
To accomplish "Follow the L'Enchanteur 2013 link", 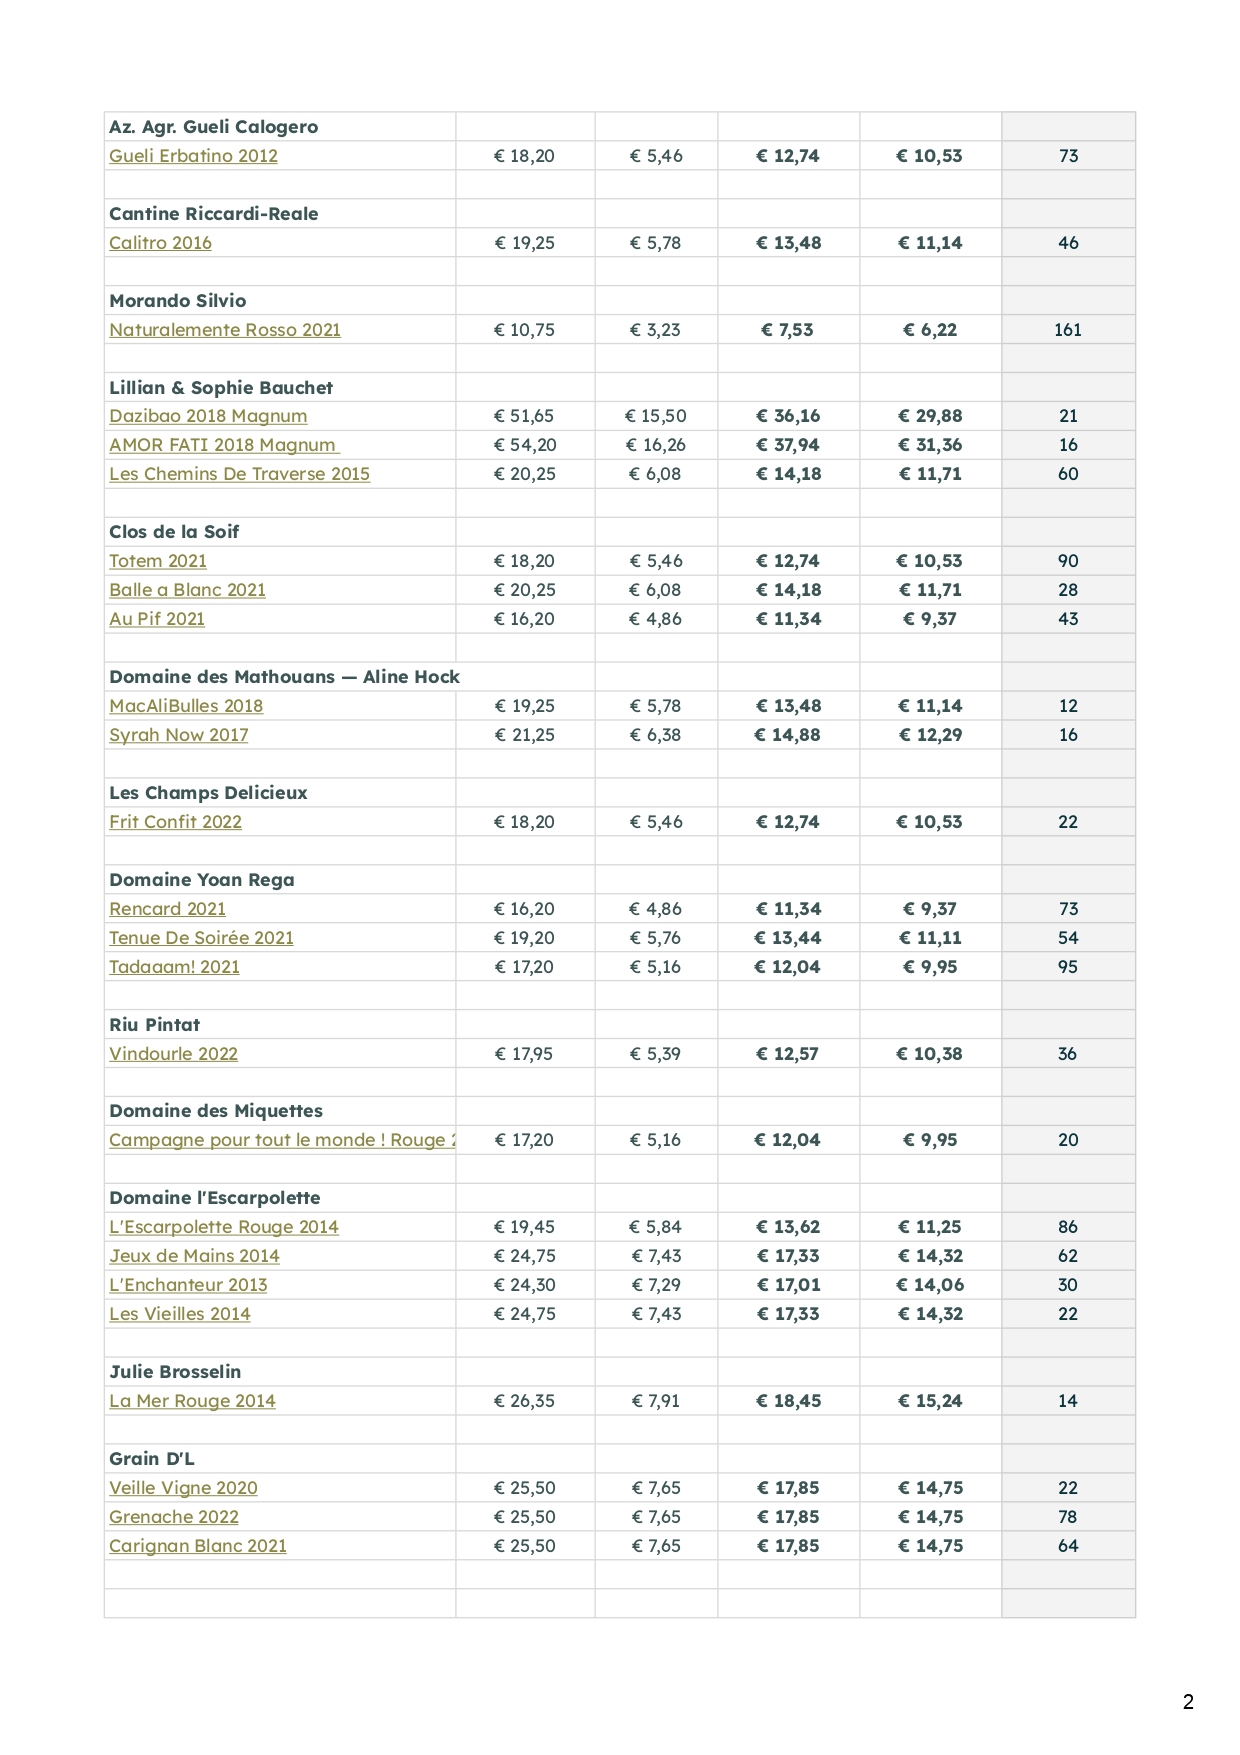I will click(188, 1285).
